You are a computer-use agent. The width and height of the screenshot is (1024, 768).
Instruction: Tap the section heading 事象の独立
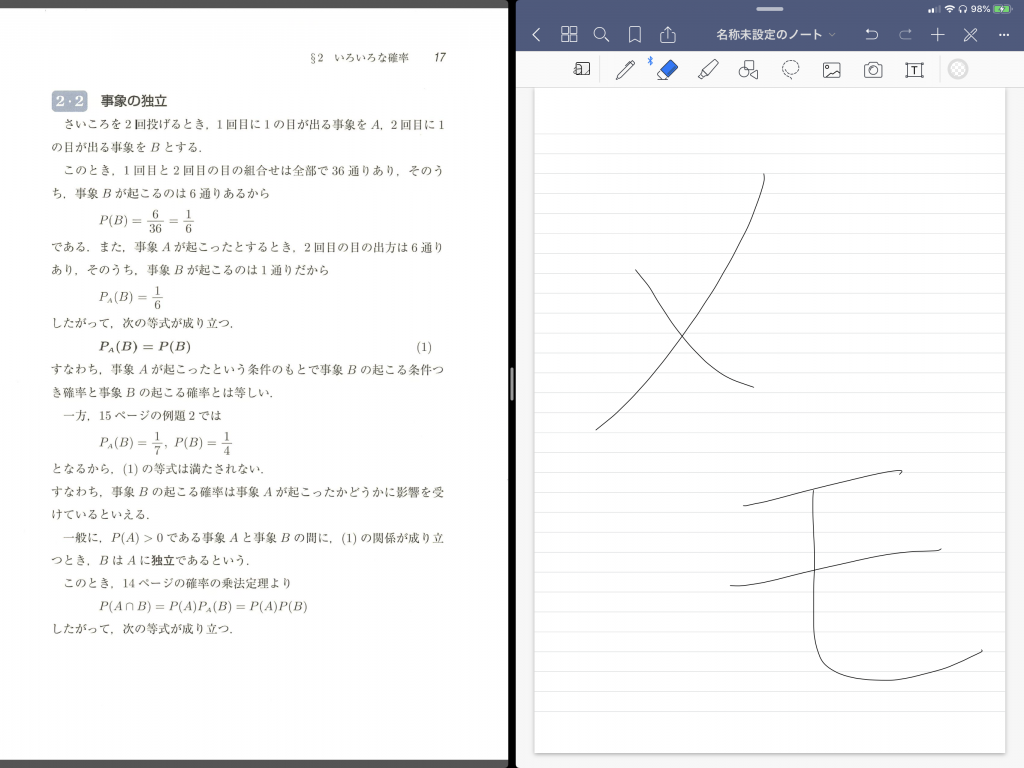(134, 101)
